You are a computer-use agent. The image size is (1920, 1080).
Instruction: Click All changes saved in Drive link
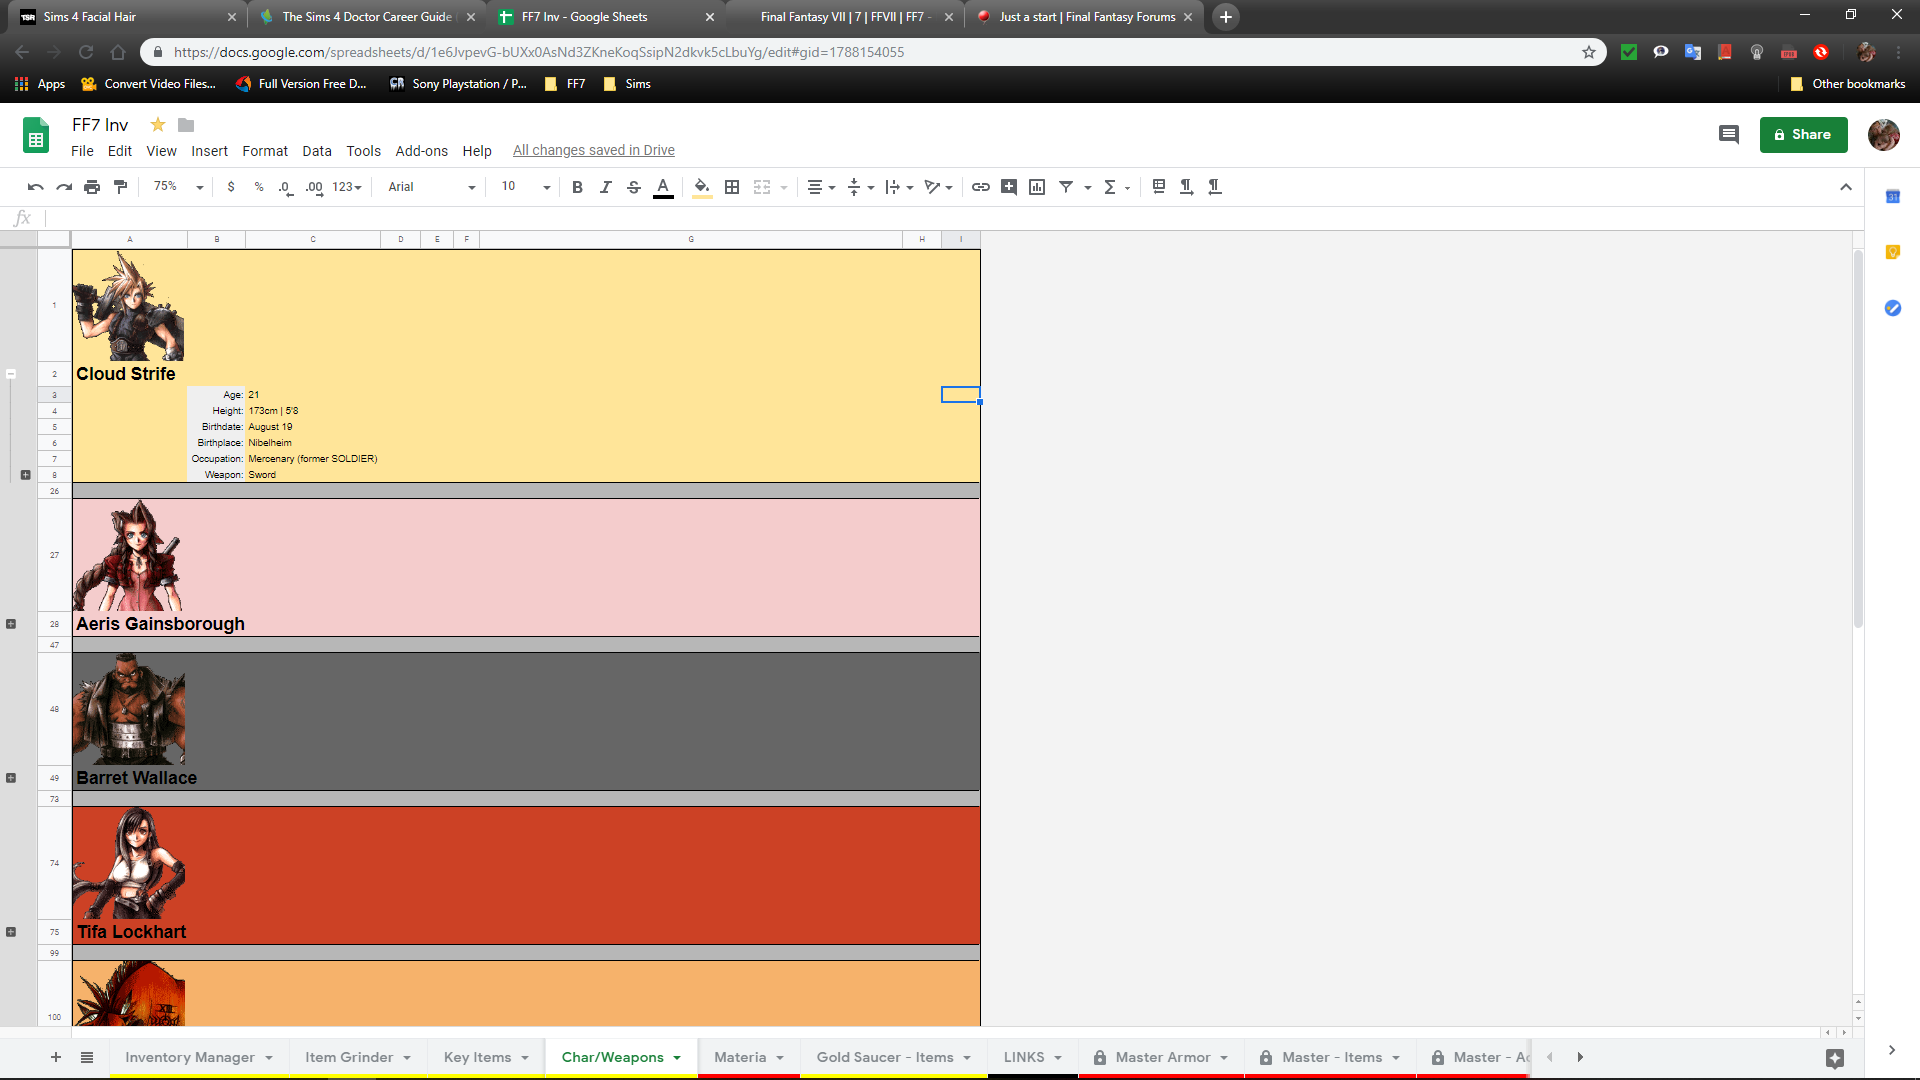594,150
